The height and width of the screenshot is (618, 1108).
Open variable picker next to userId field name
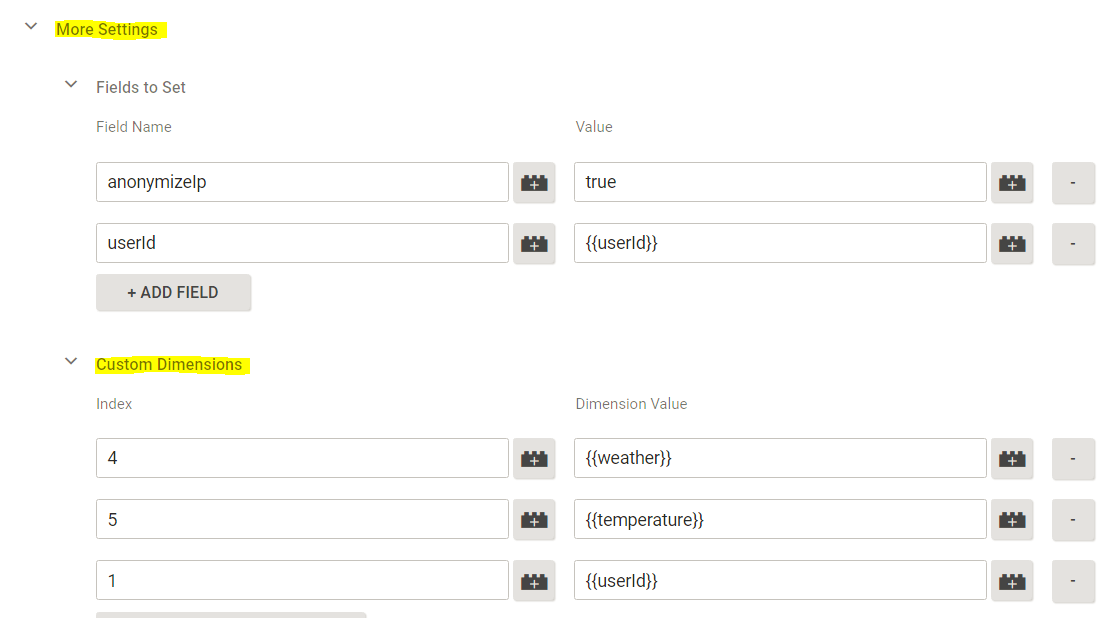(534, 243)
